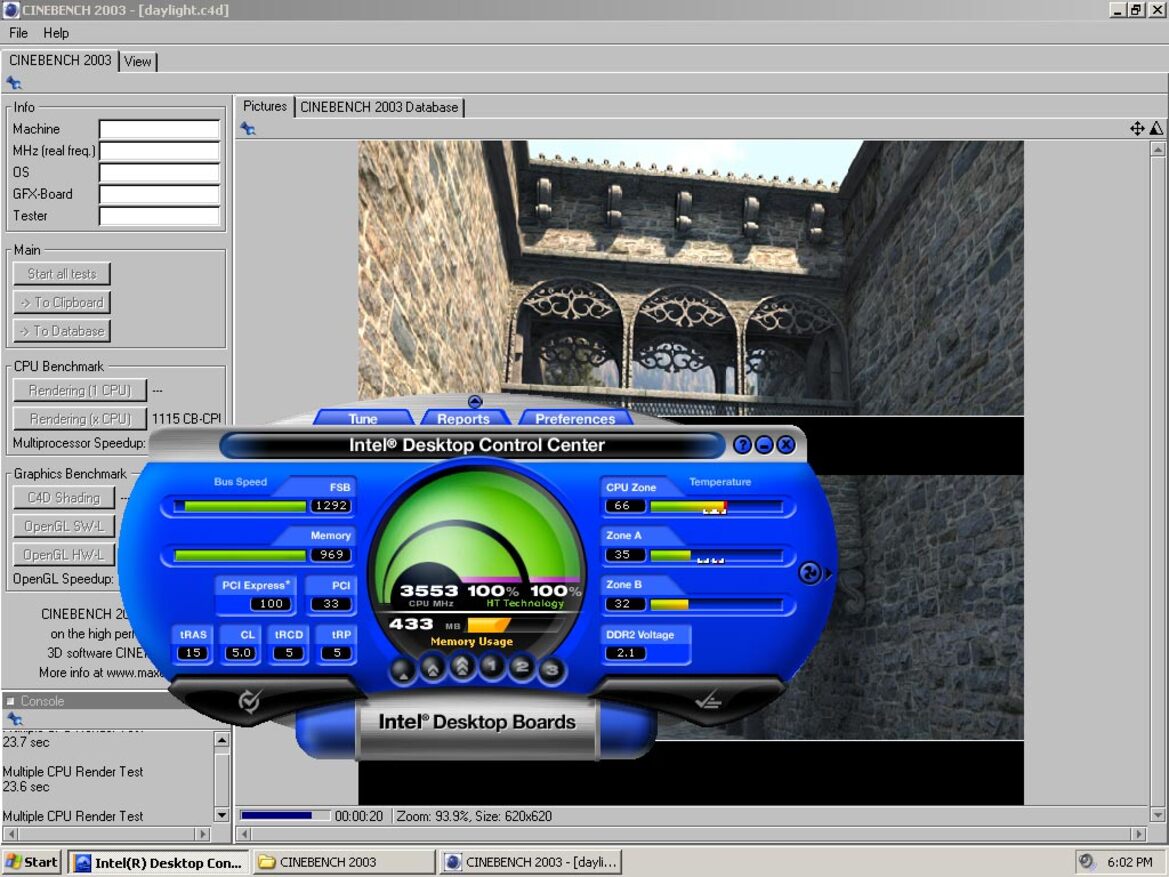Open the File menu
Viewport: 1169px width, 877px height.
18,33
